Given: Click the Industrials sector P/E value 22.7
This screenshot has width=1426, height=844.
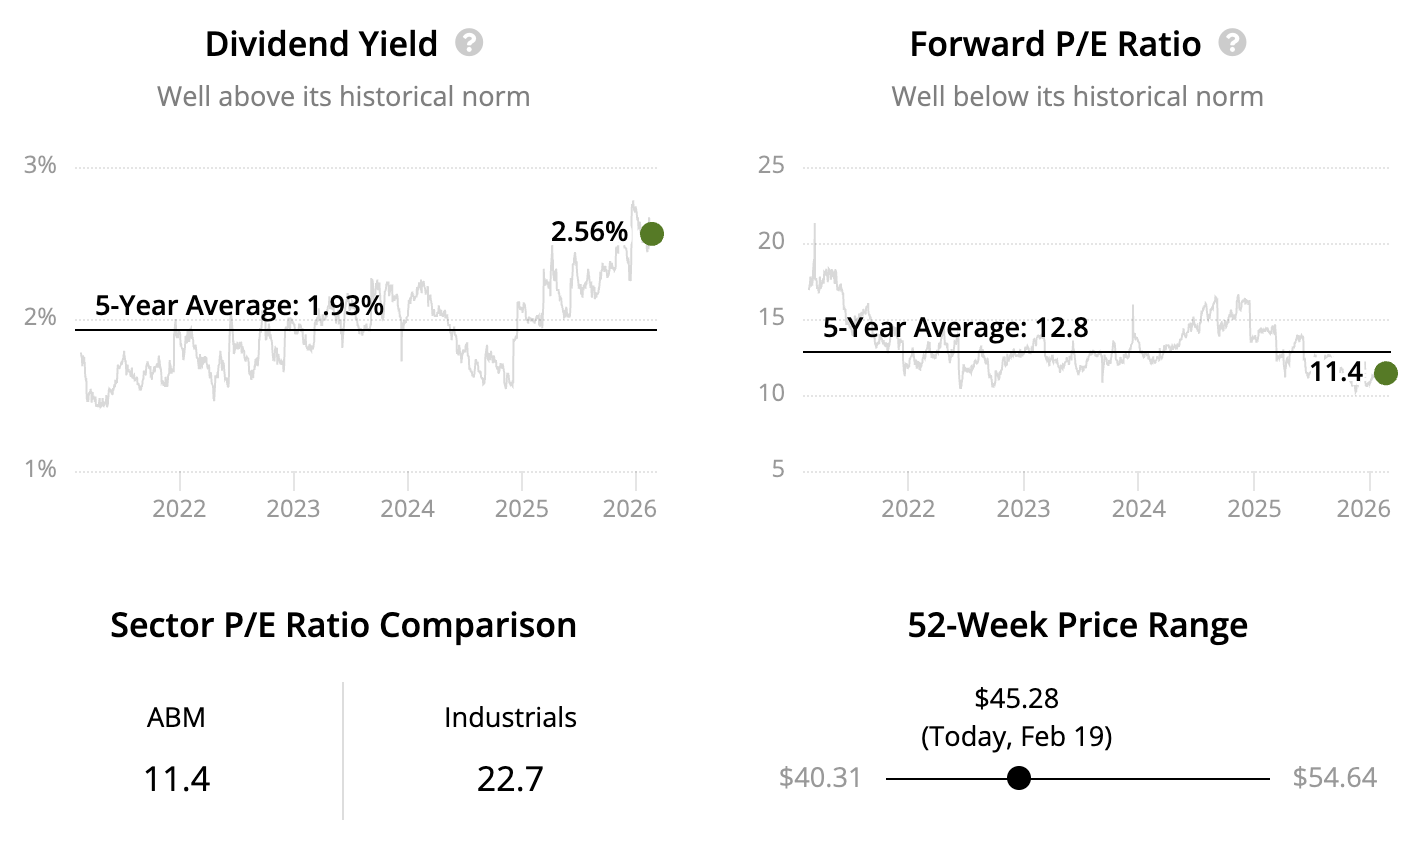Looking at the screenshot, I should (510, 778).
